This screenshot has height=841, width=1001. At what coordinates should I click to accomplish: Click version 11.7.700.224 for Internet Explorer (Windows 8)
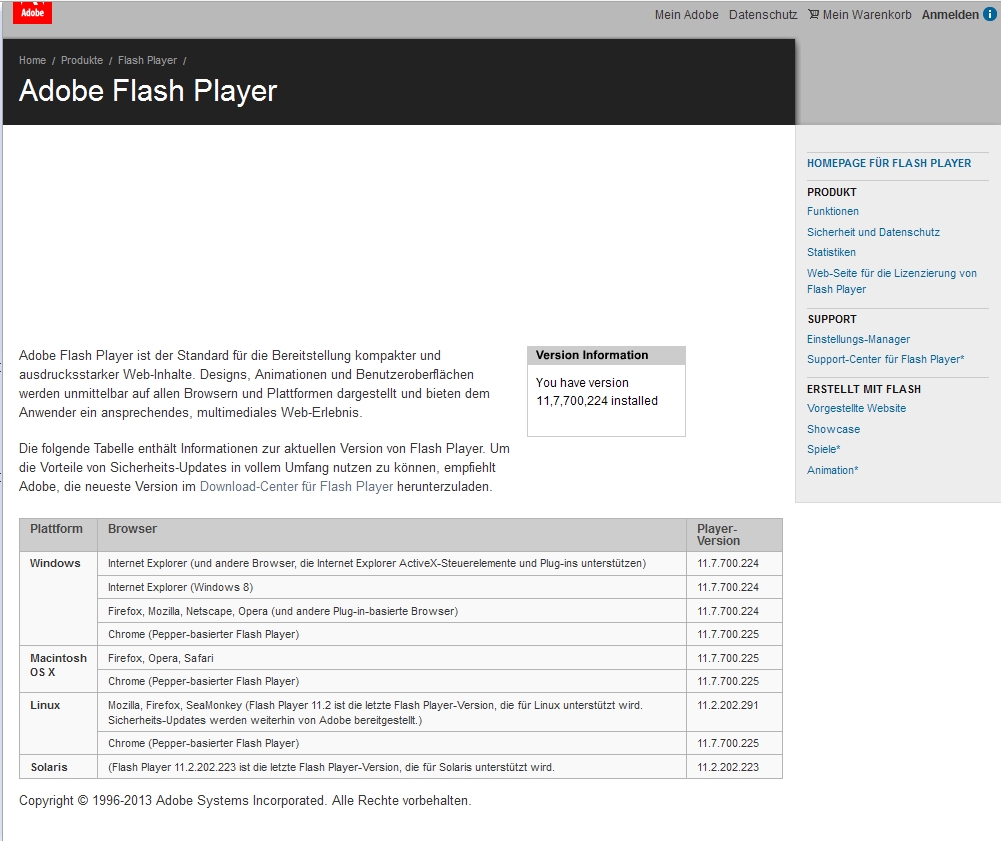pos(728,587)
